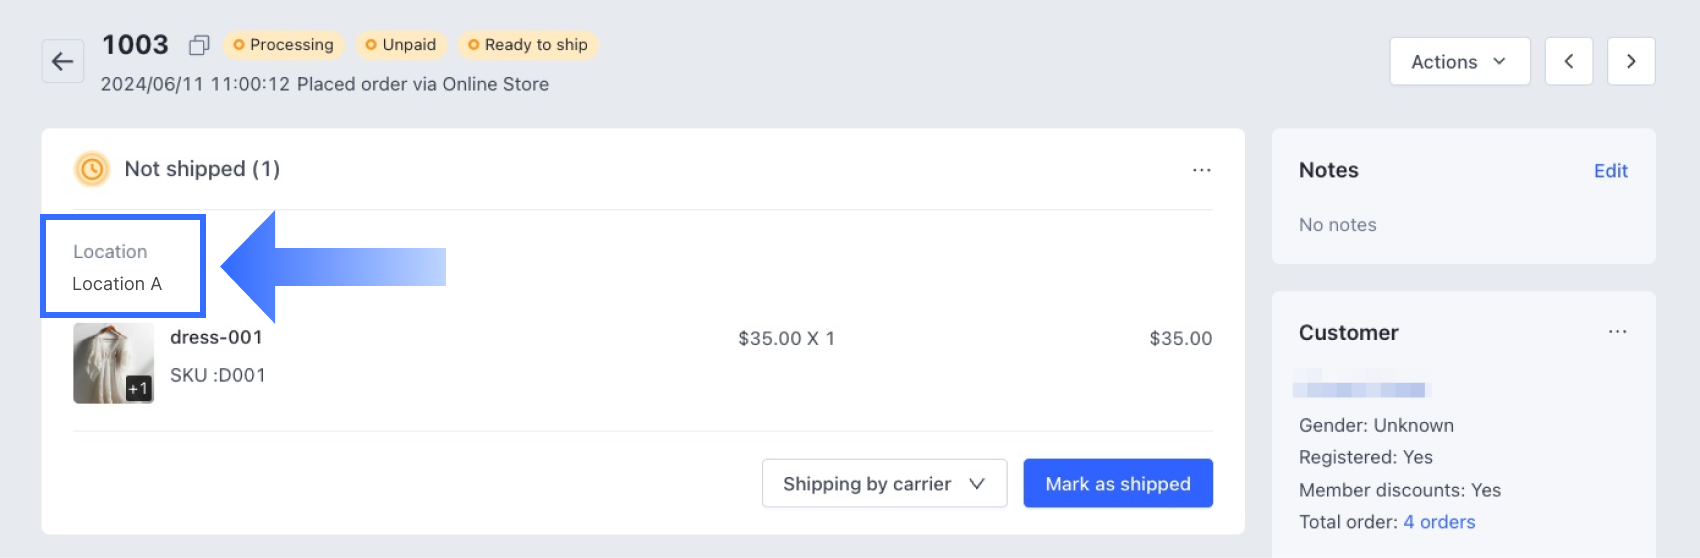Image resolution: width=1700 pixels, height=558 pixels.
Task: Open the Actions dropdown
Action: coord(1459,62)
